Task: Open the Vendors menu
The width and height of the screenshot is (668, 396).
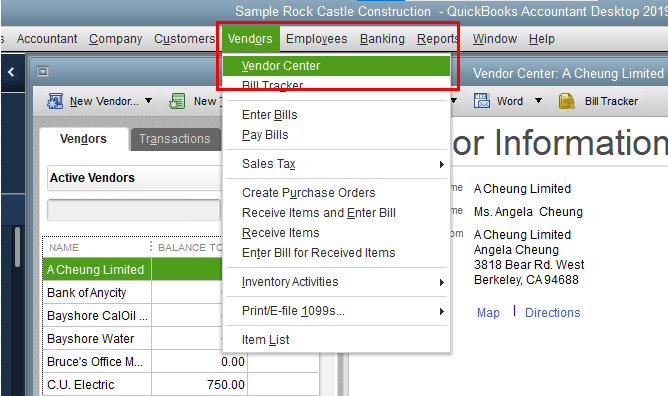Action: 250,39
